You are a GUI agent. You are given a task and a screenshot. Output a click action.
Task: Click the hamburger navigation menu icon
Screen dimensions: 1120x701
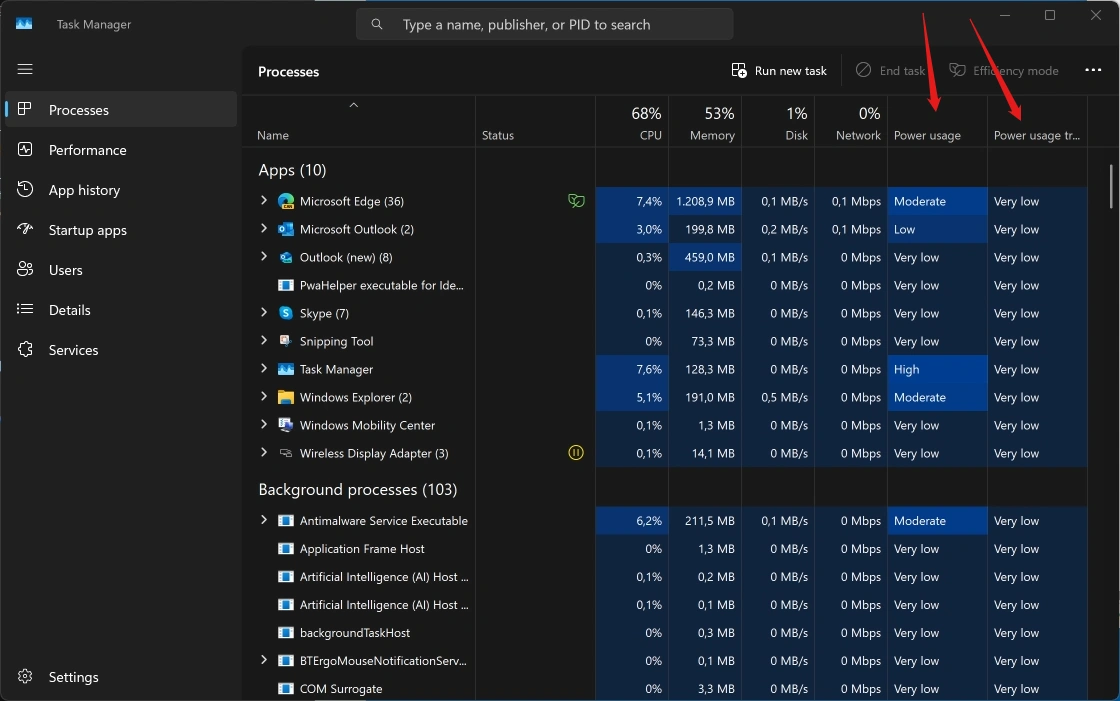(x=25, y=69)
